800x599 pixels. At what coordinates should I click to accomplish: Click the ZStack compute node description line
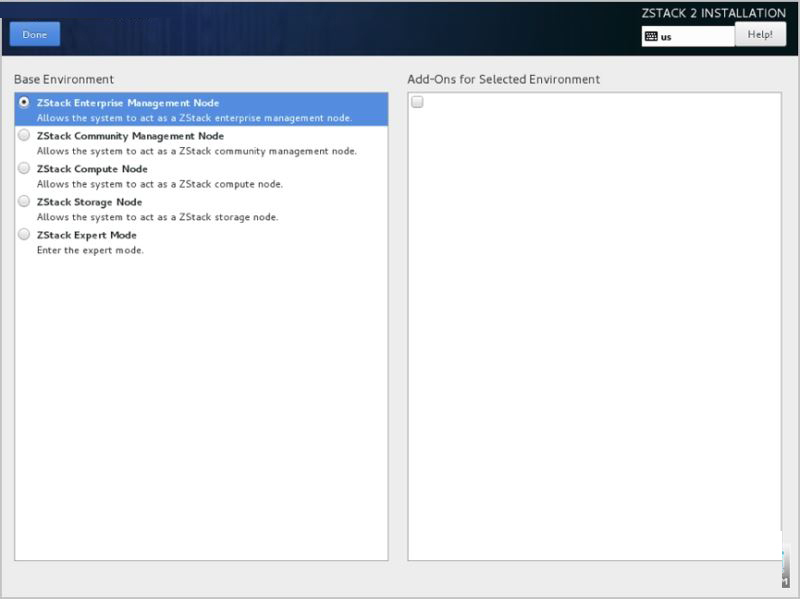160,184
